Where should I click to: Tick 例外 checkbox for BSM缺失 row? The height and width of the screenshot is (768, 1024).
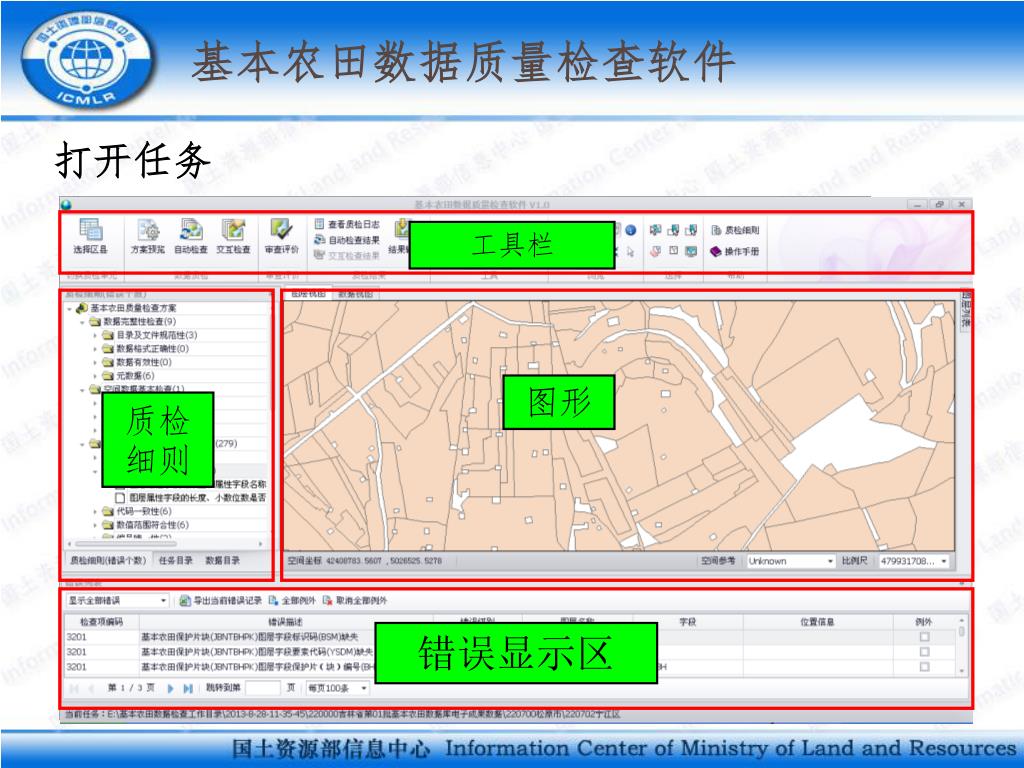tap(924, 637)
